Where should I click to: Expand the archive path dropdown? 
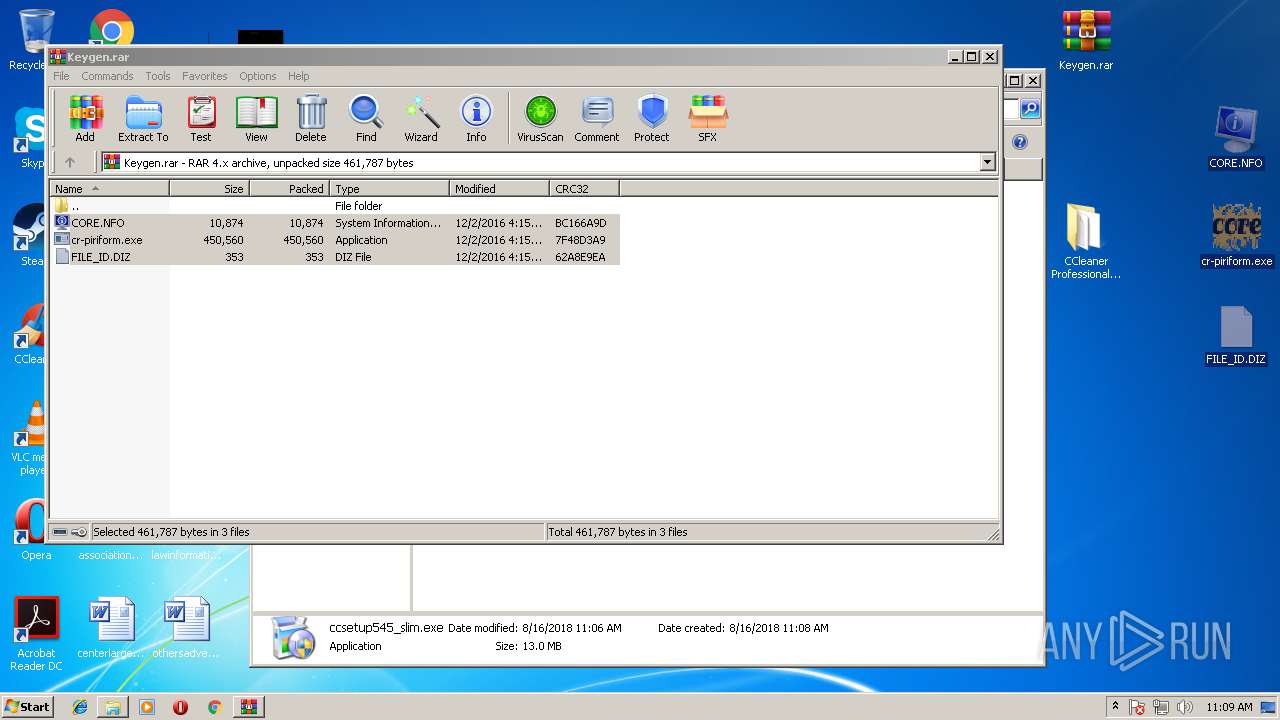coord(988,162)
